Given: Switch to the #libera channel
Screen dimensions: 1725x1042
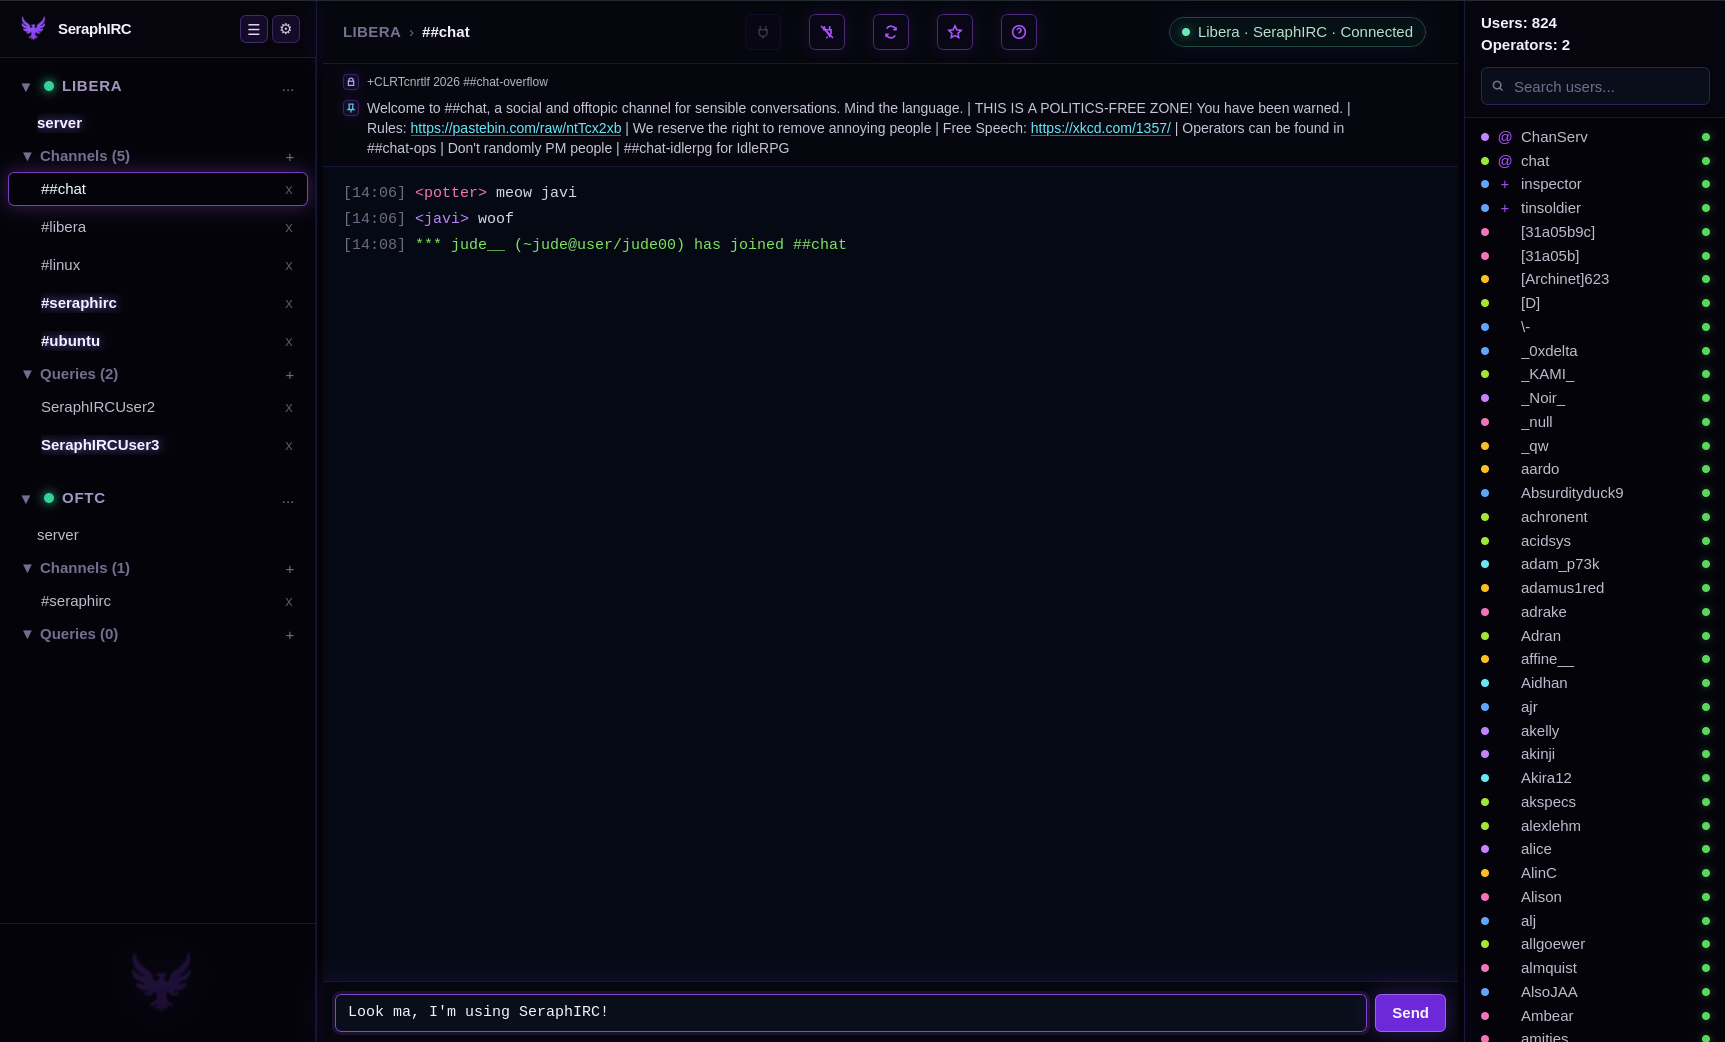Looking at the screenshot, I should (158, 227).
